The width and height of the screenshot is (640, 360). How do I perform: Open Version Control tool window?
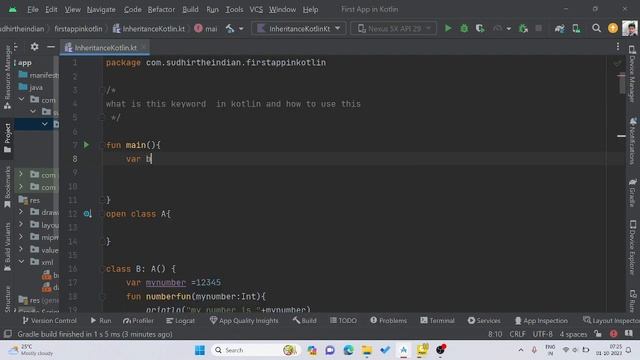(x=50, y=320)
